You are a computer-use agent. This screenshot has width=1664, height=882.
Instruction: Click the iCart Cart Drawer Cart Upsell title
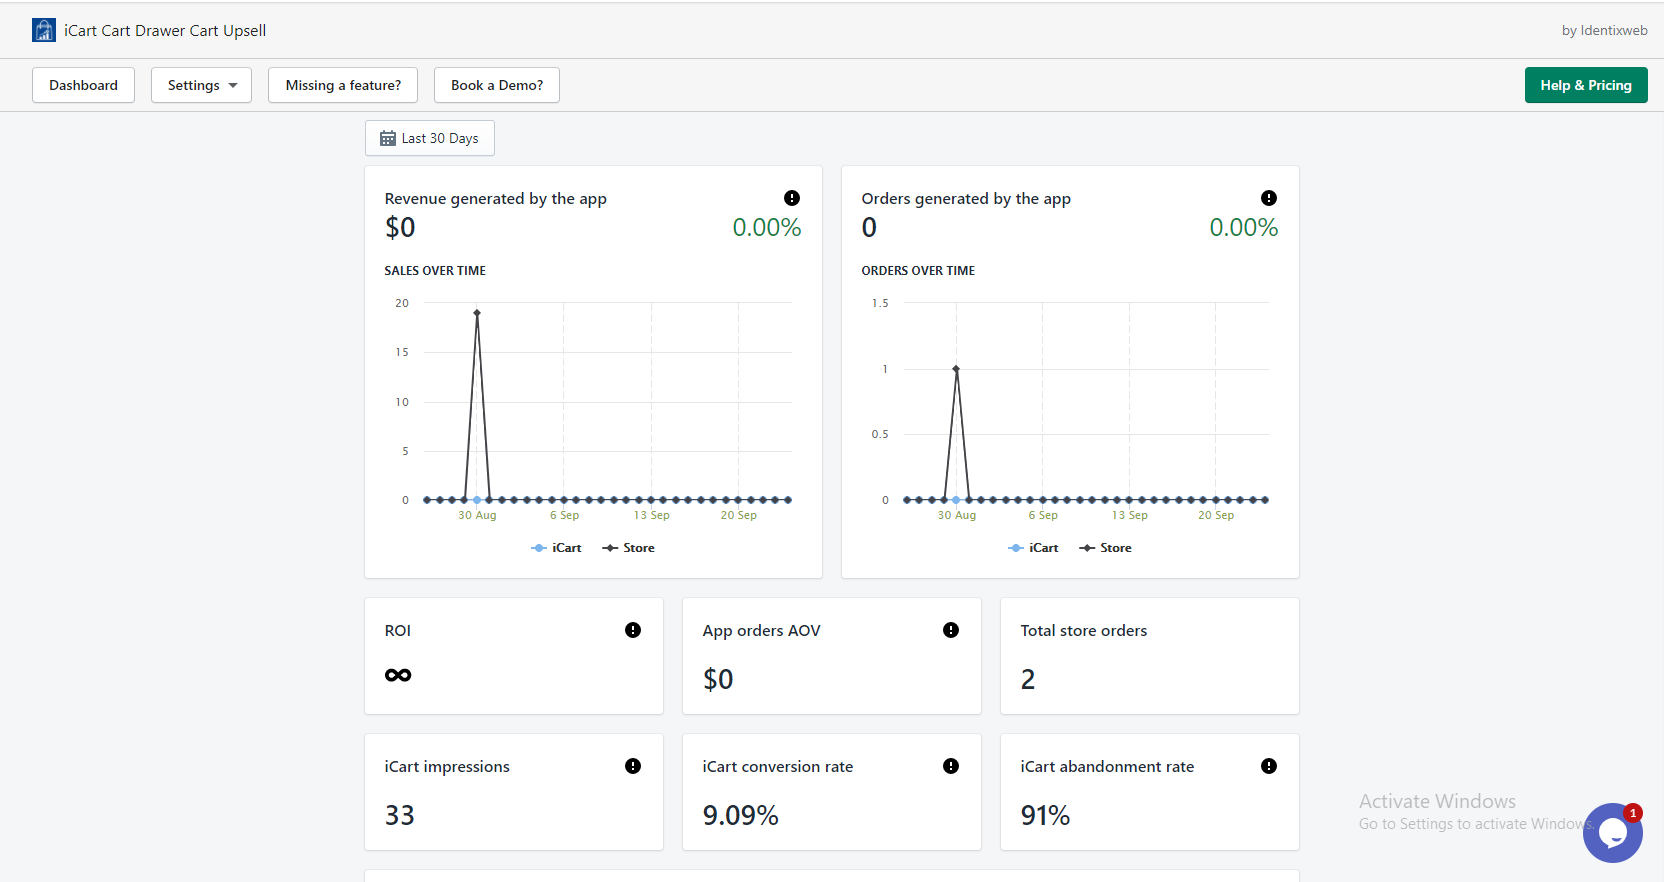pos(165,30)
